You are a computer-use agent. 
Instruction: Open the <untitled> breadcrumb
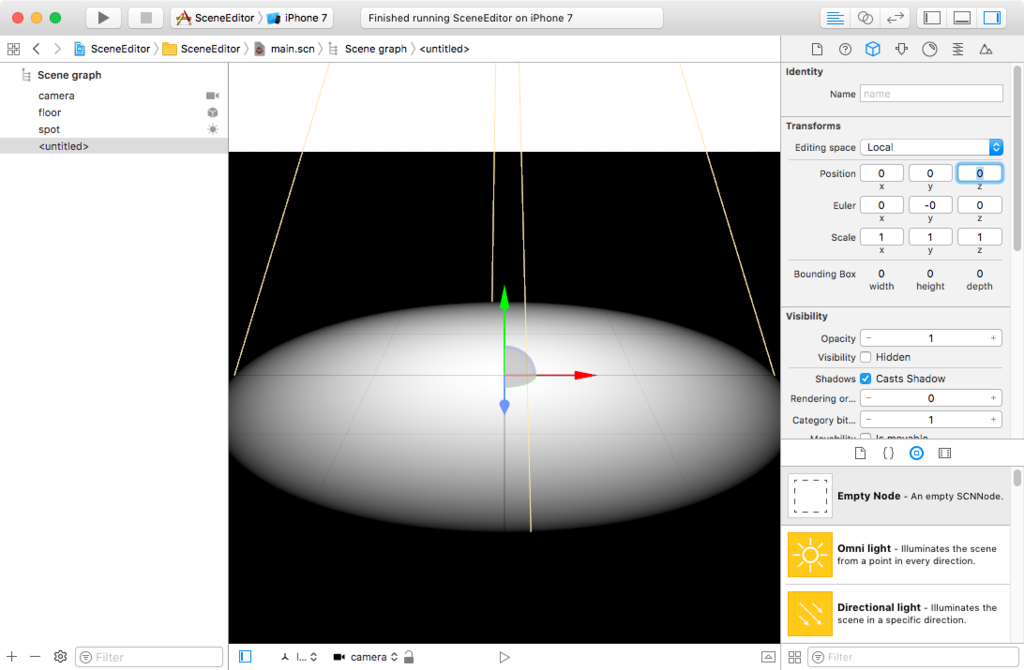pyautogui.click(x=444, y=49)
